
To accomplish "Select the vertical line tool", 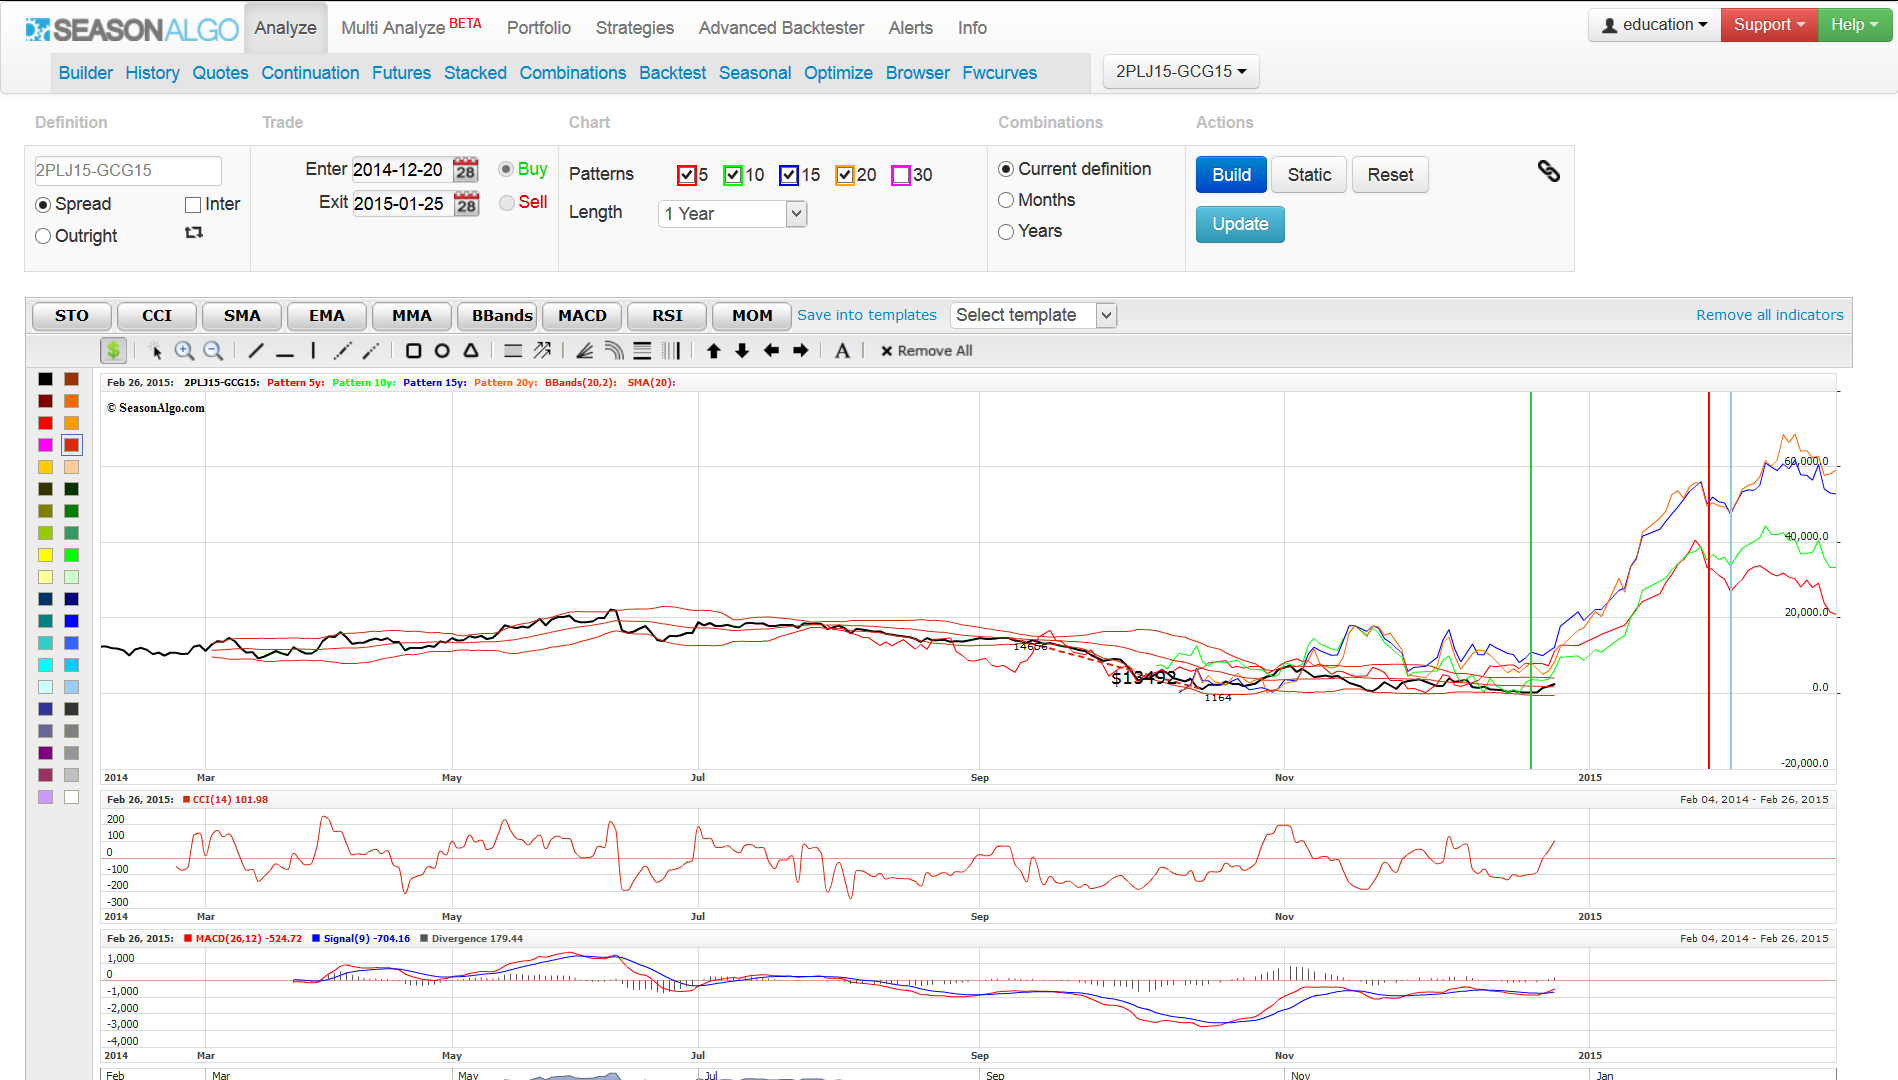I will point(313,351).
